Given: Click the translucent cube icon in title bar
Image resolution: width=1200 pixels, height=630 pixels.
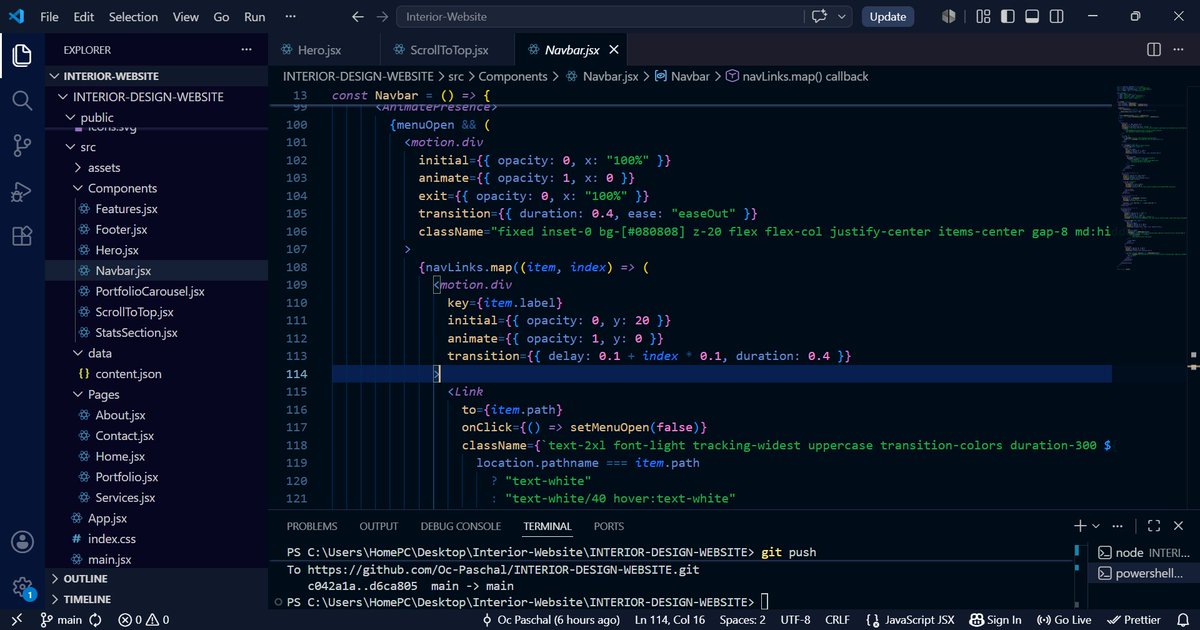Looking at the screenshot, I should [x=949, y=16].
